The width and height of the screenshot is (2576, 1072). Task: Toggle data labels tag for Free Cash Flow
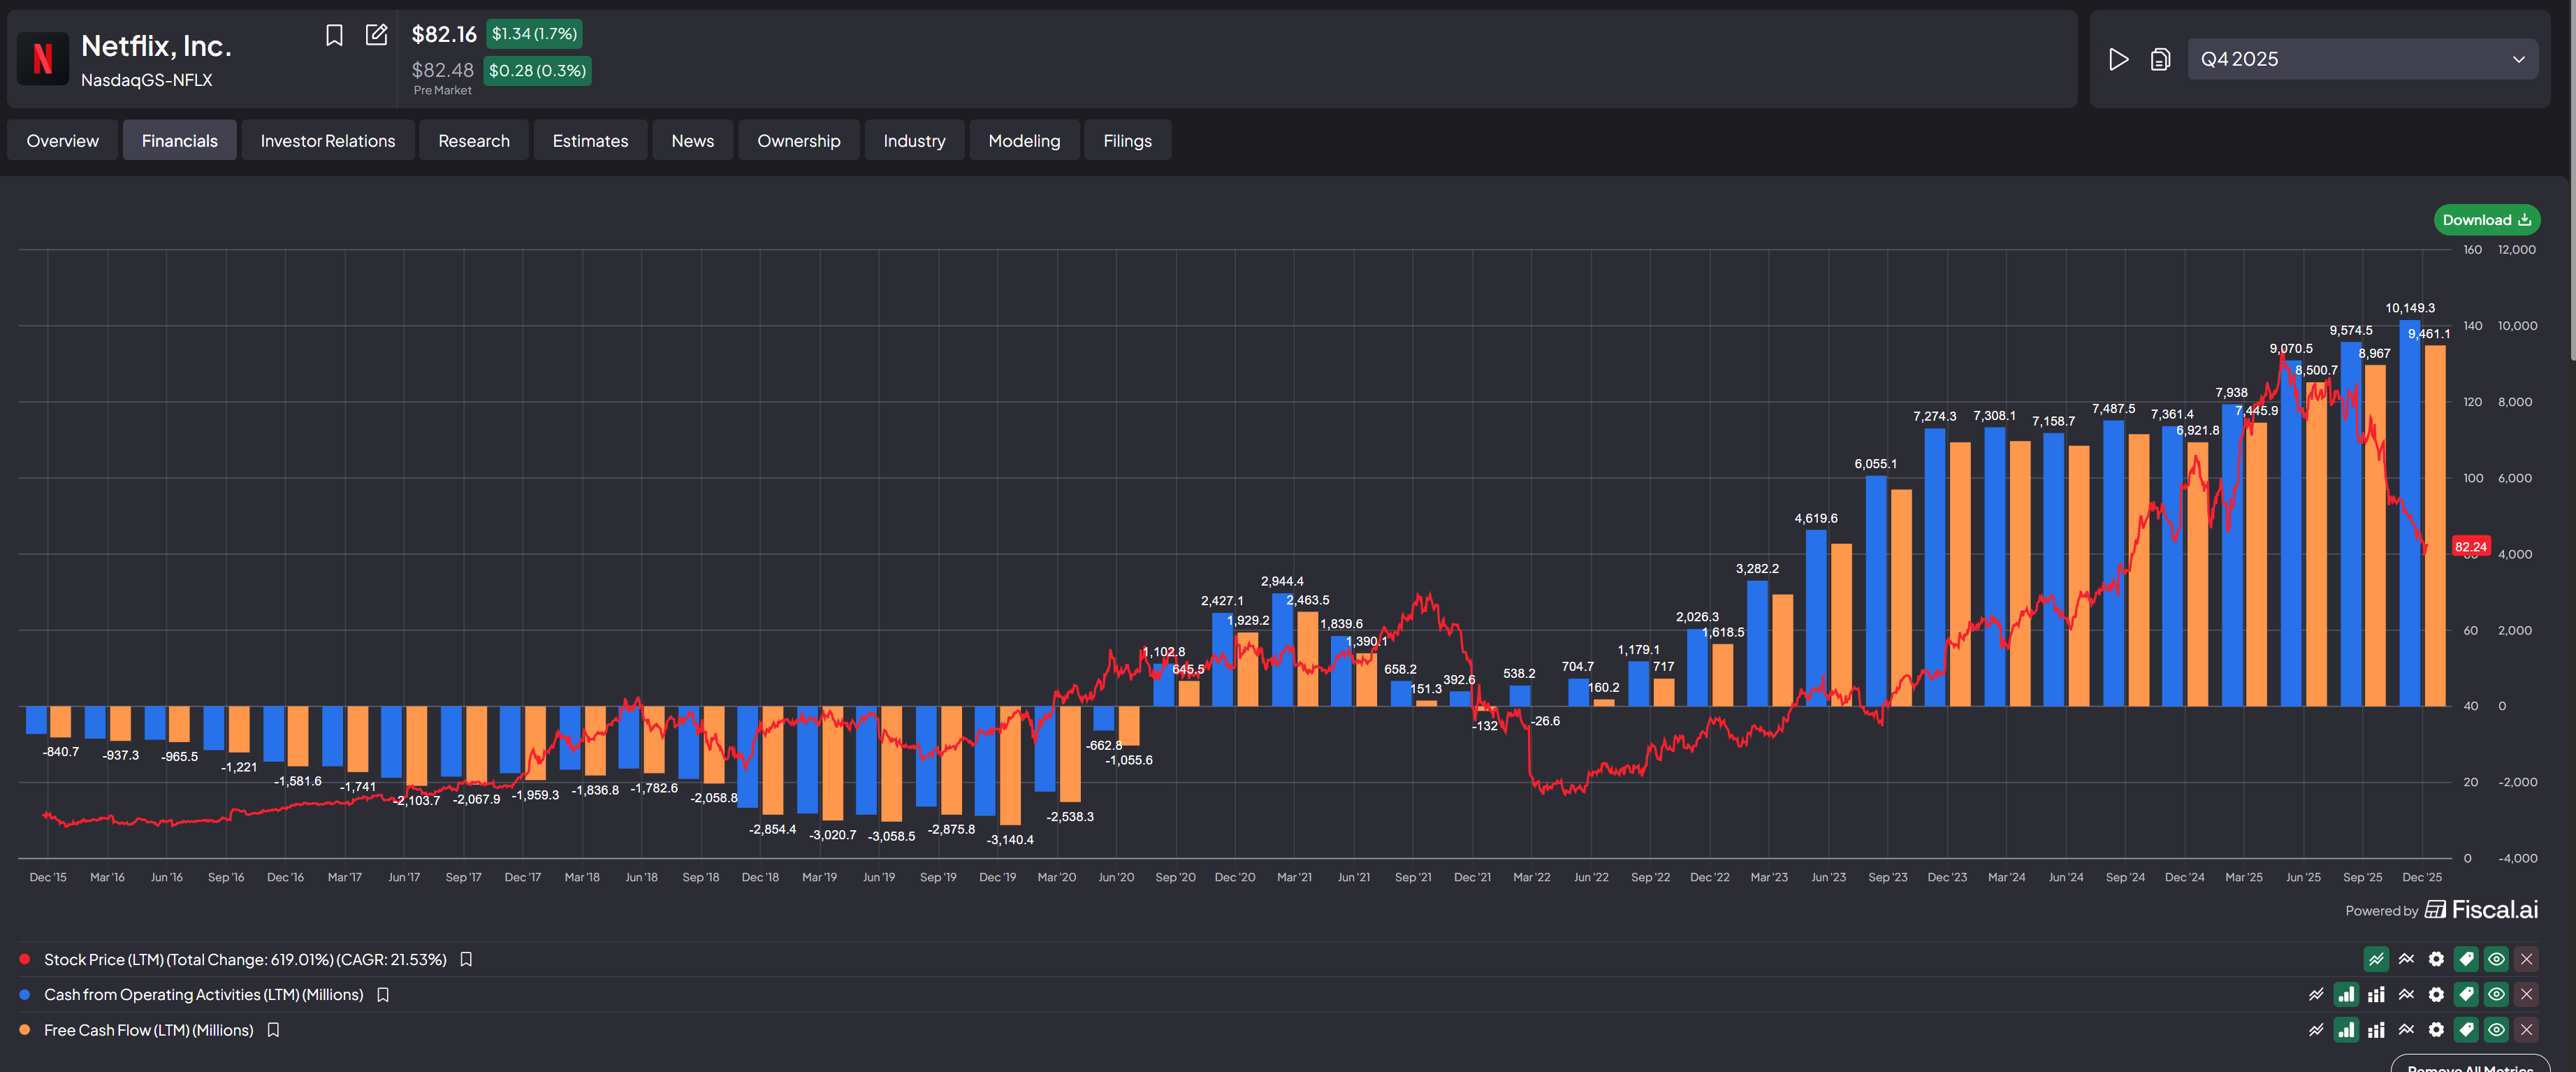[2466, 1030]
